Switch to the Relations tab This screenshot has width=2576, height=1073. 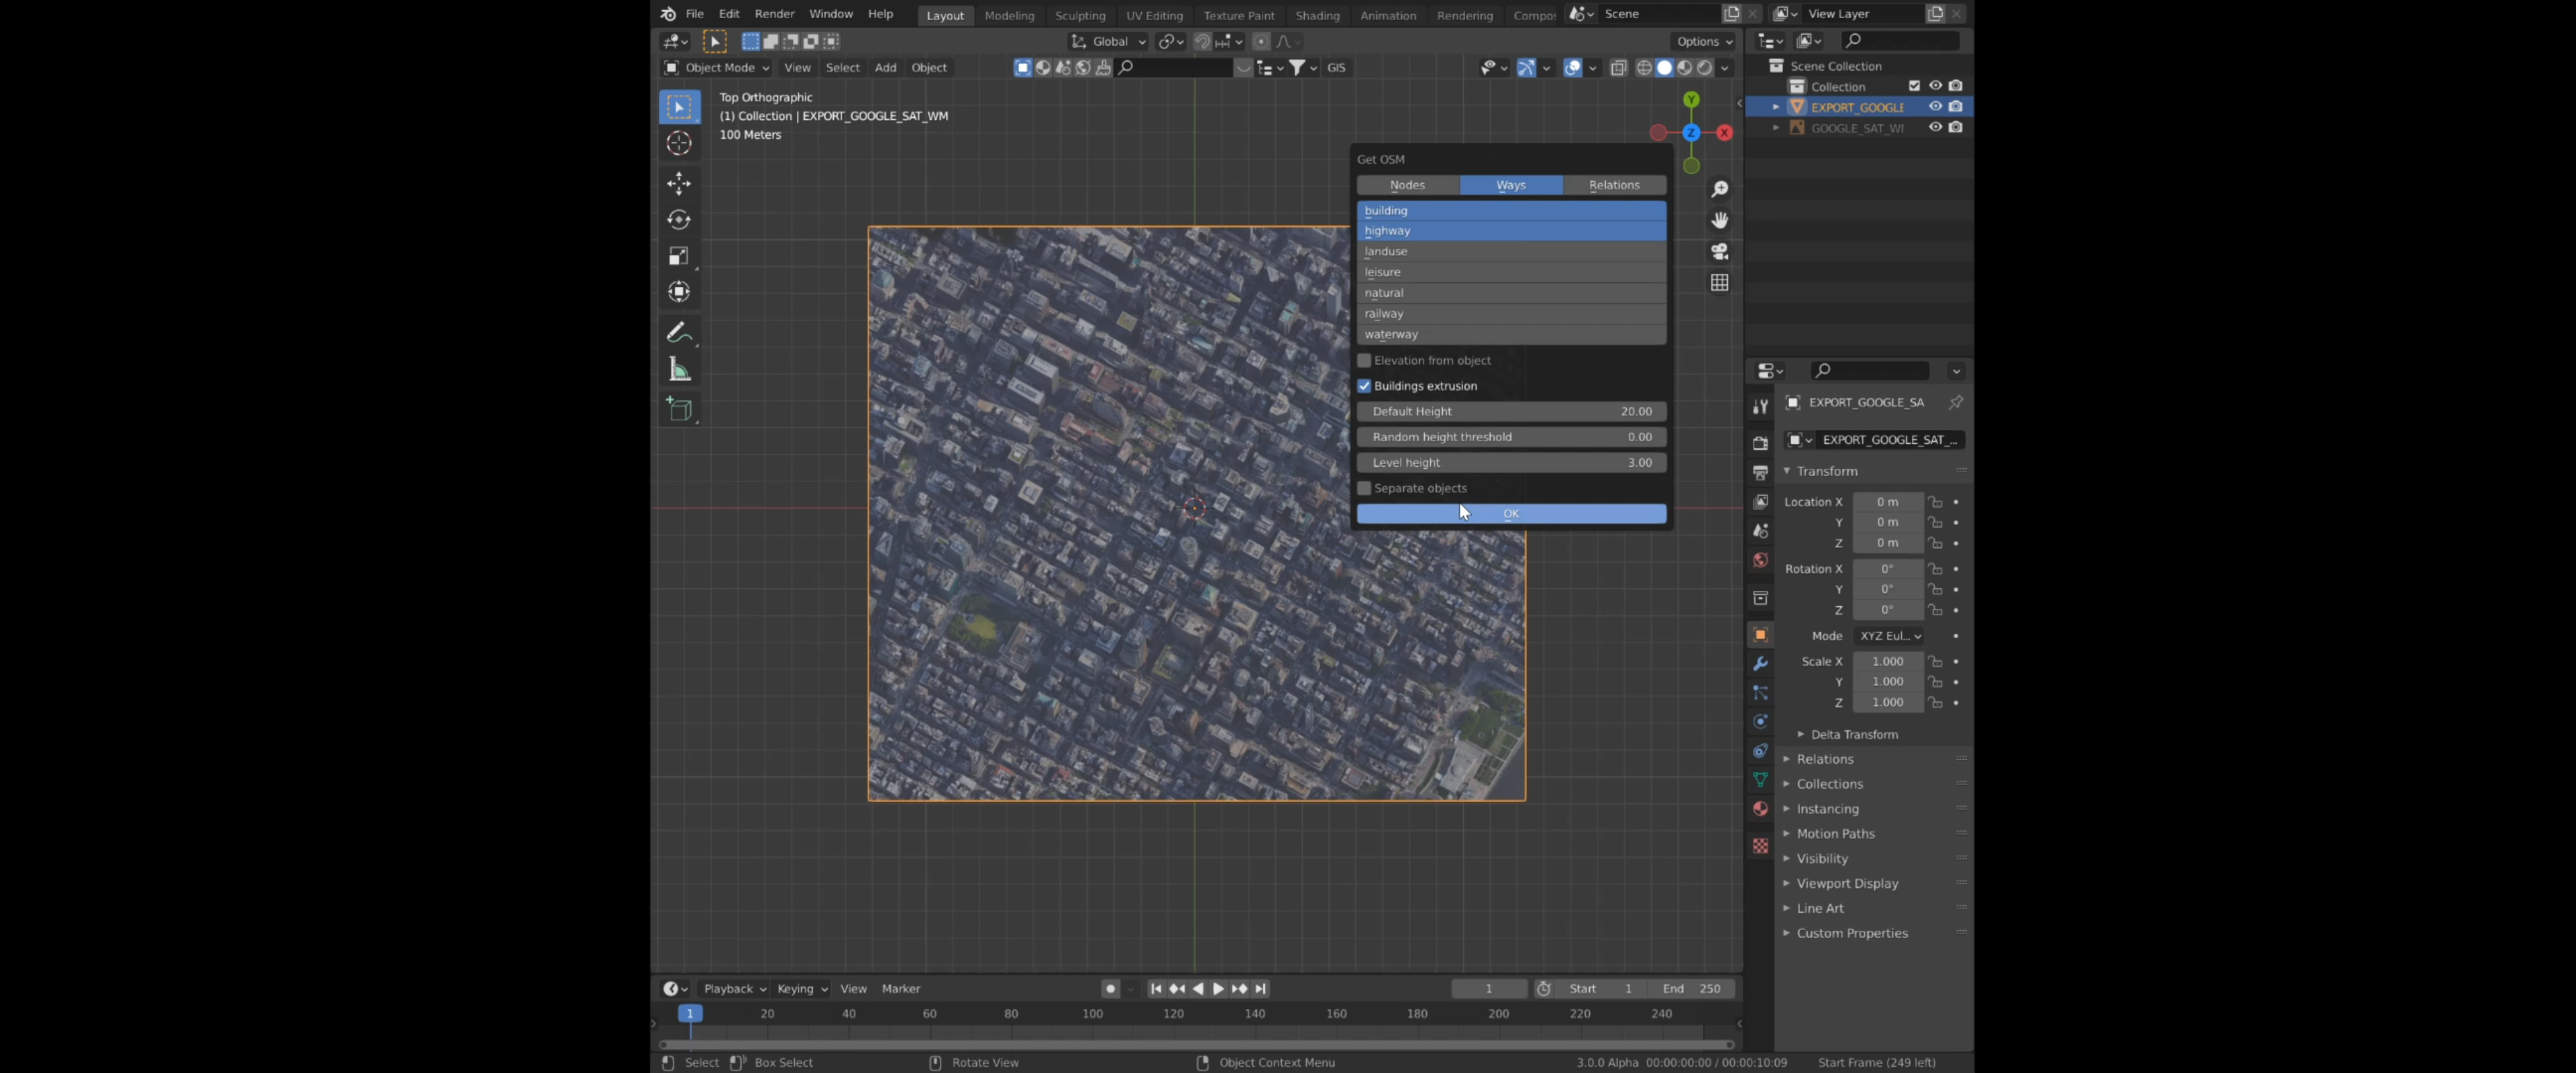pyautogui.click(x=1613, y=185)
